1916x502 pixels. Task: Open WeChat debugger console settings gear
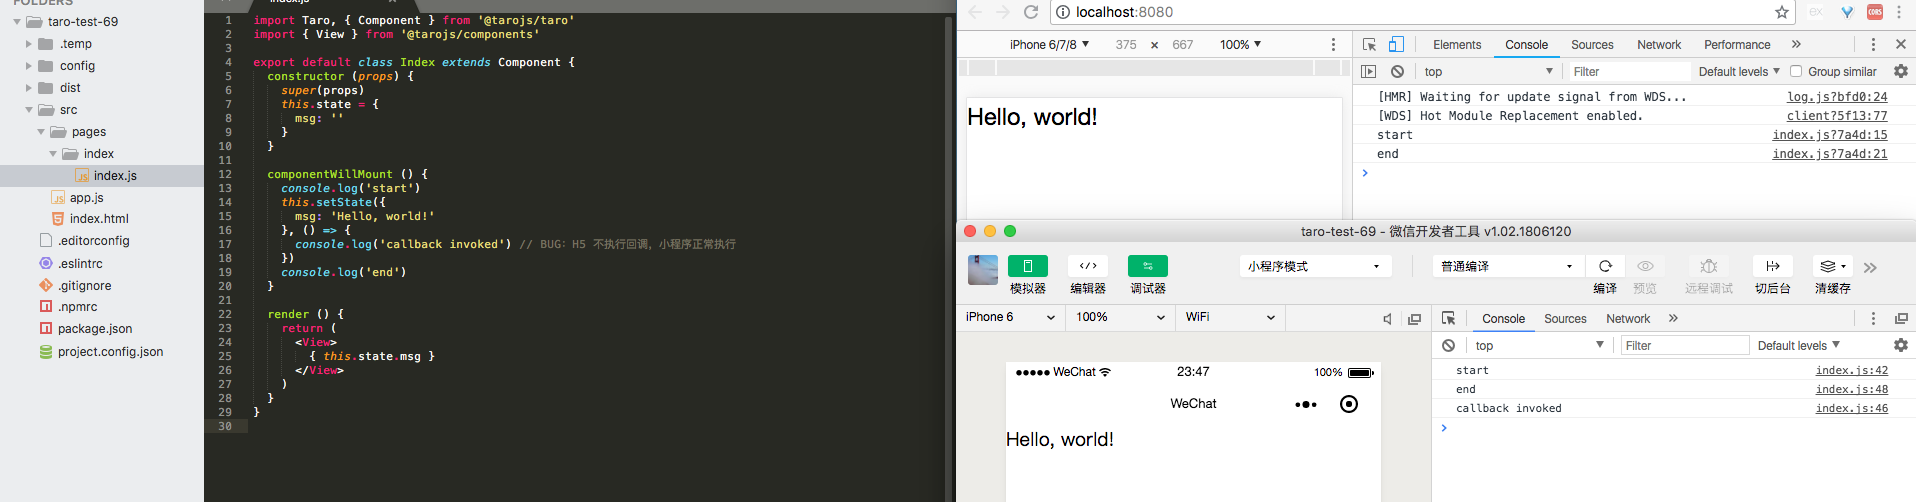point(1901,345)
